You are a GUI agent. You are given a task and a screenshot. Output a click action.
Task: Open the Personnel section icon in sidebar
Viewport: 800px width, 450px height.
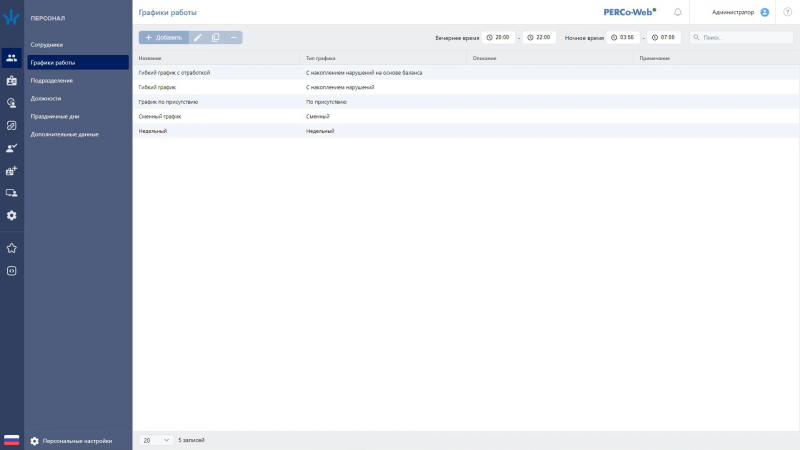[12, 57]
